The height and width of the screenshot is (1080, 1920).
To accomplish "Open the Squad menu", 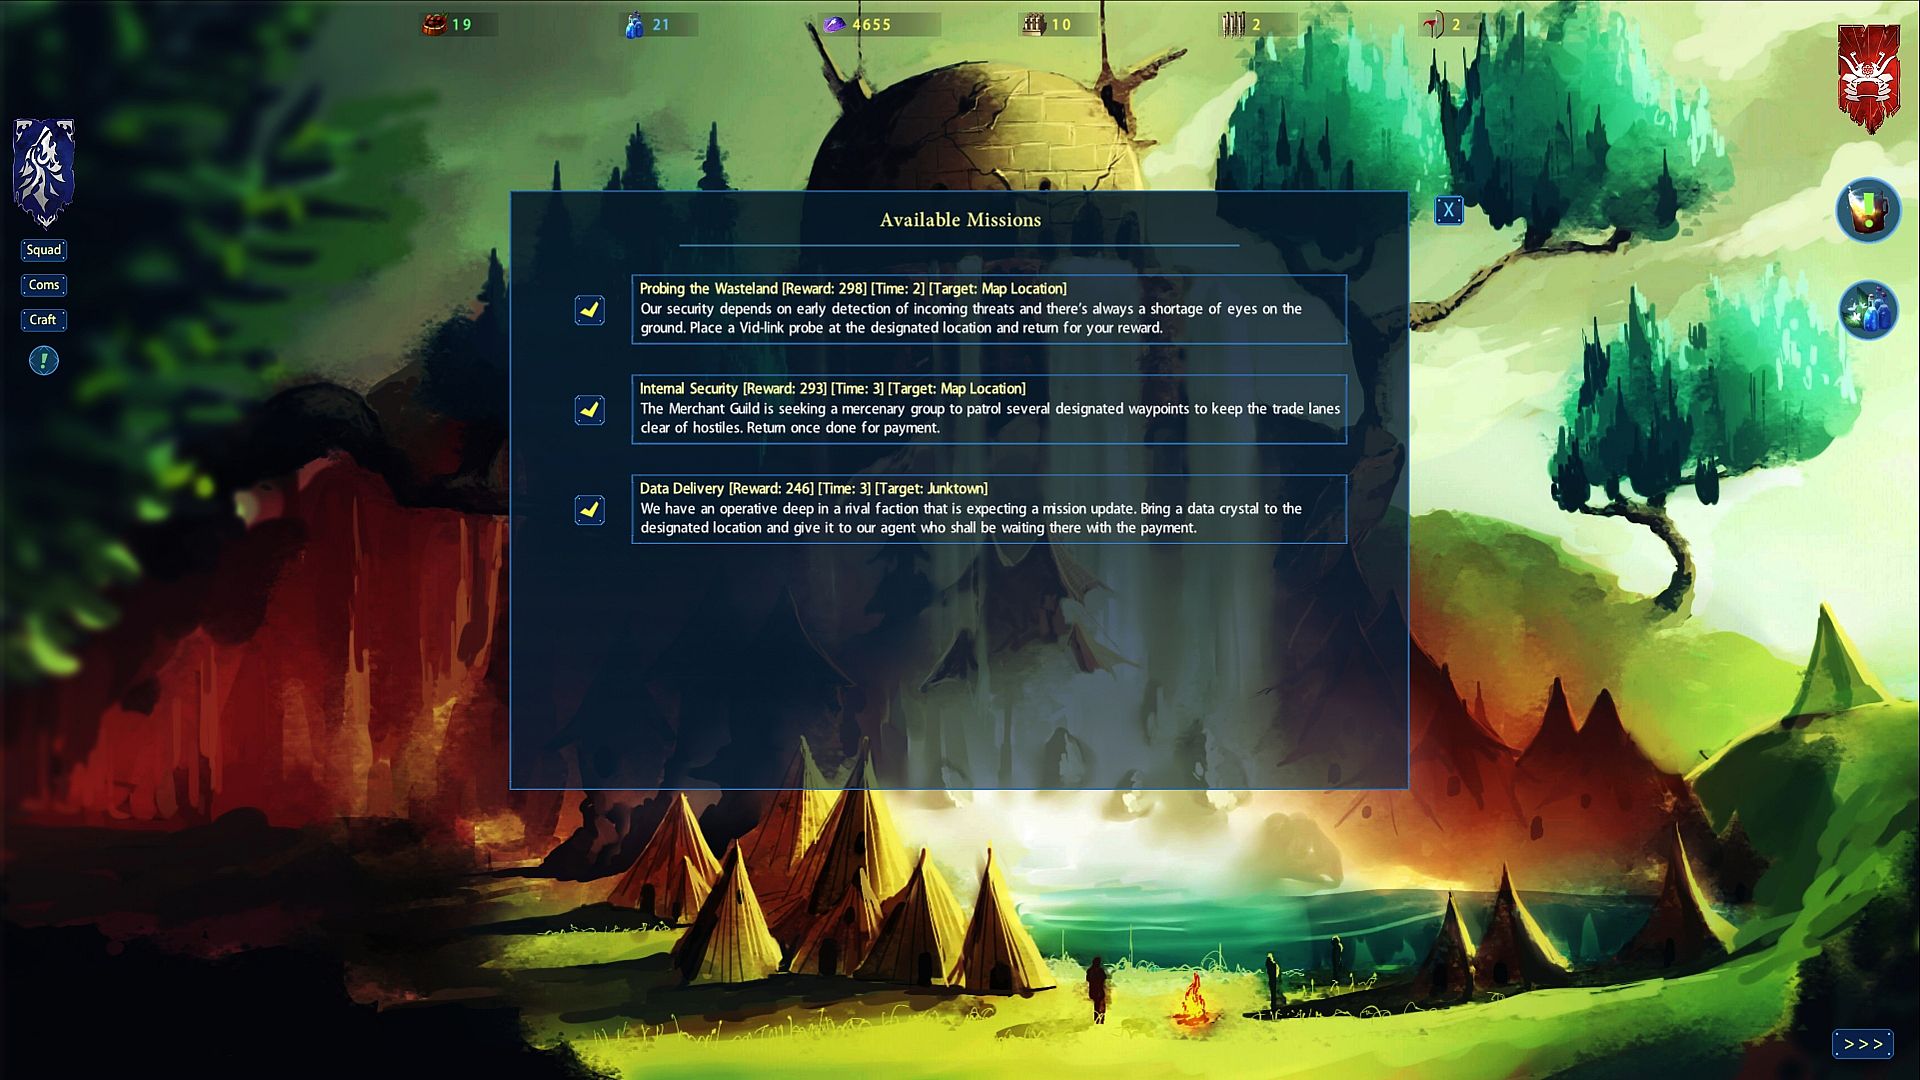I will (44, 250).
